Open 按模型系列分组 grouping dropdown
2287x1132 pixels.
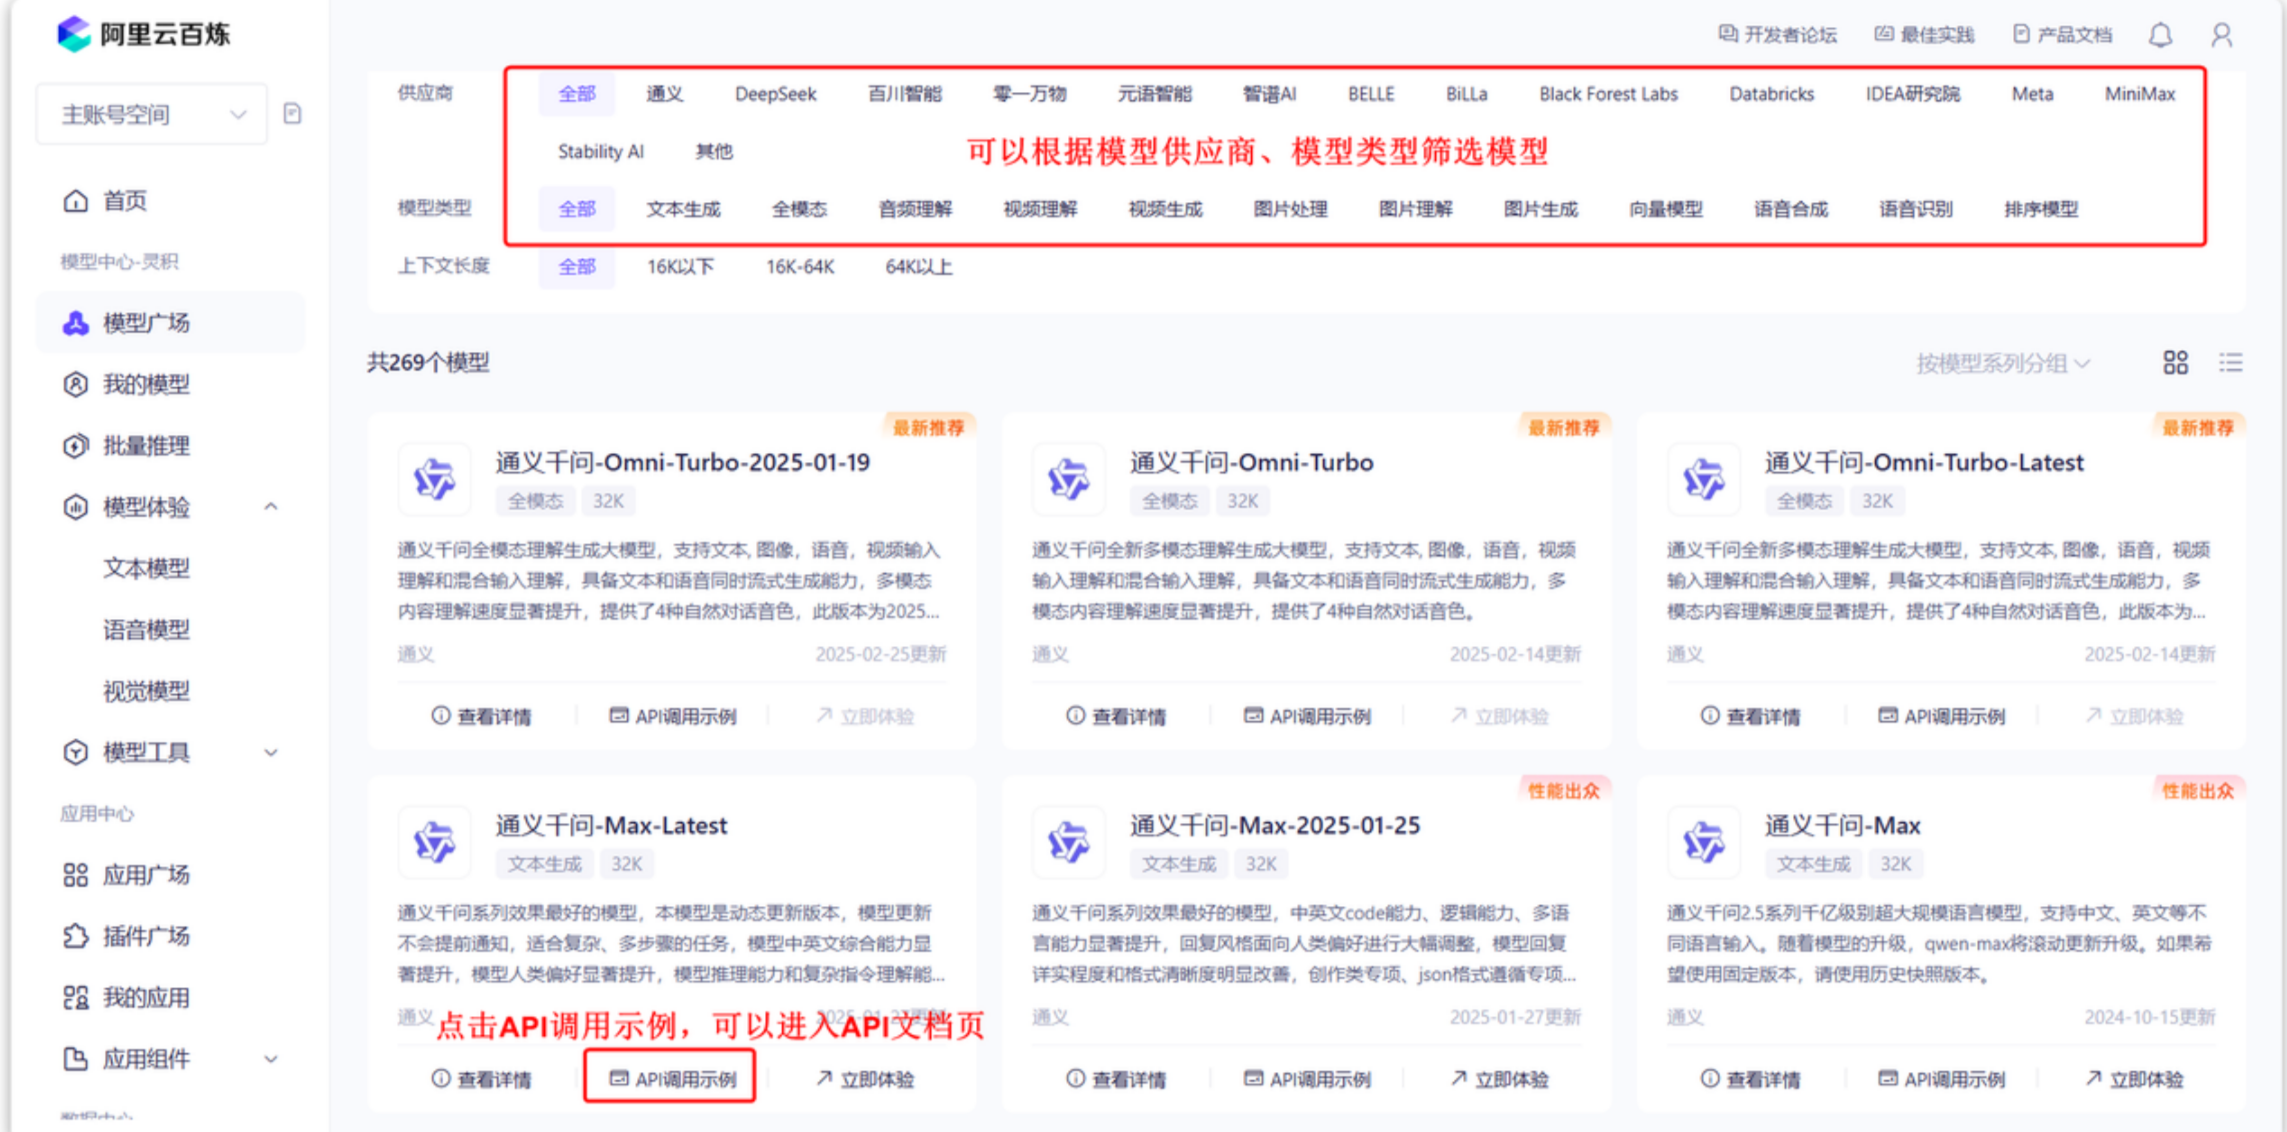pos(2002,363)
